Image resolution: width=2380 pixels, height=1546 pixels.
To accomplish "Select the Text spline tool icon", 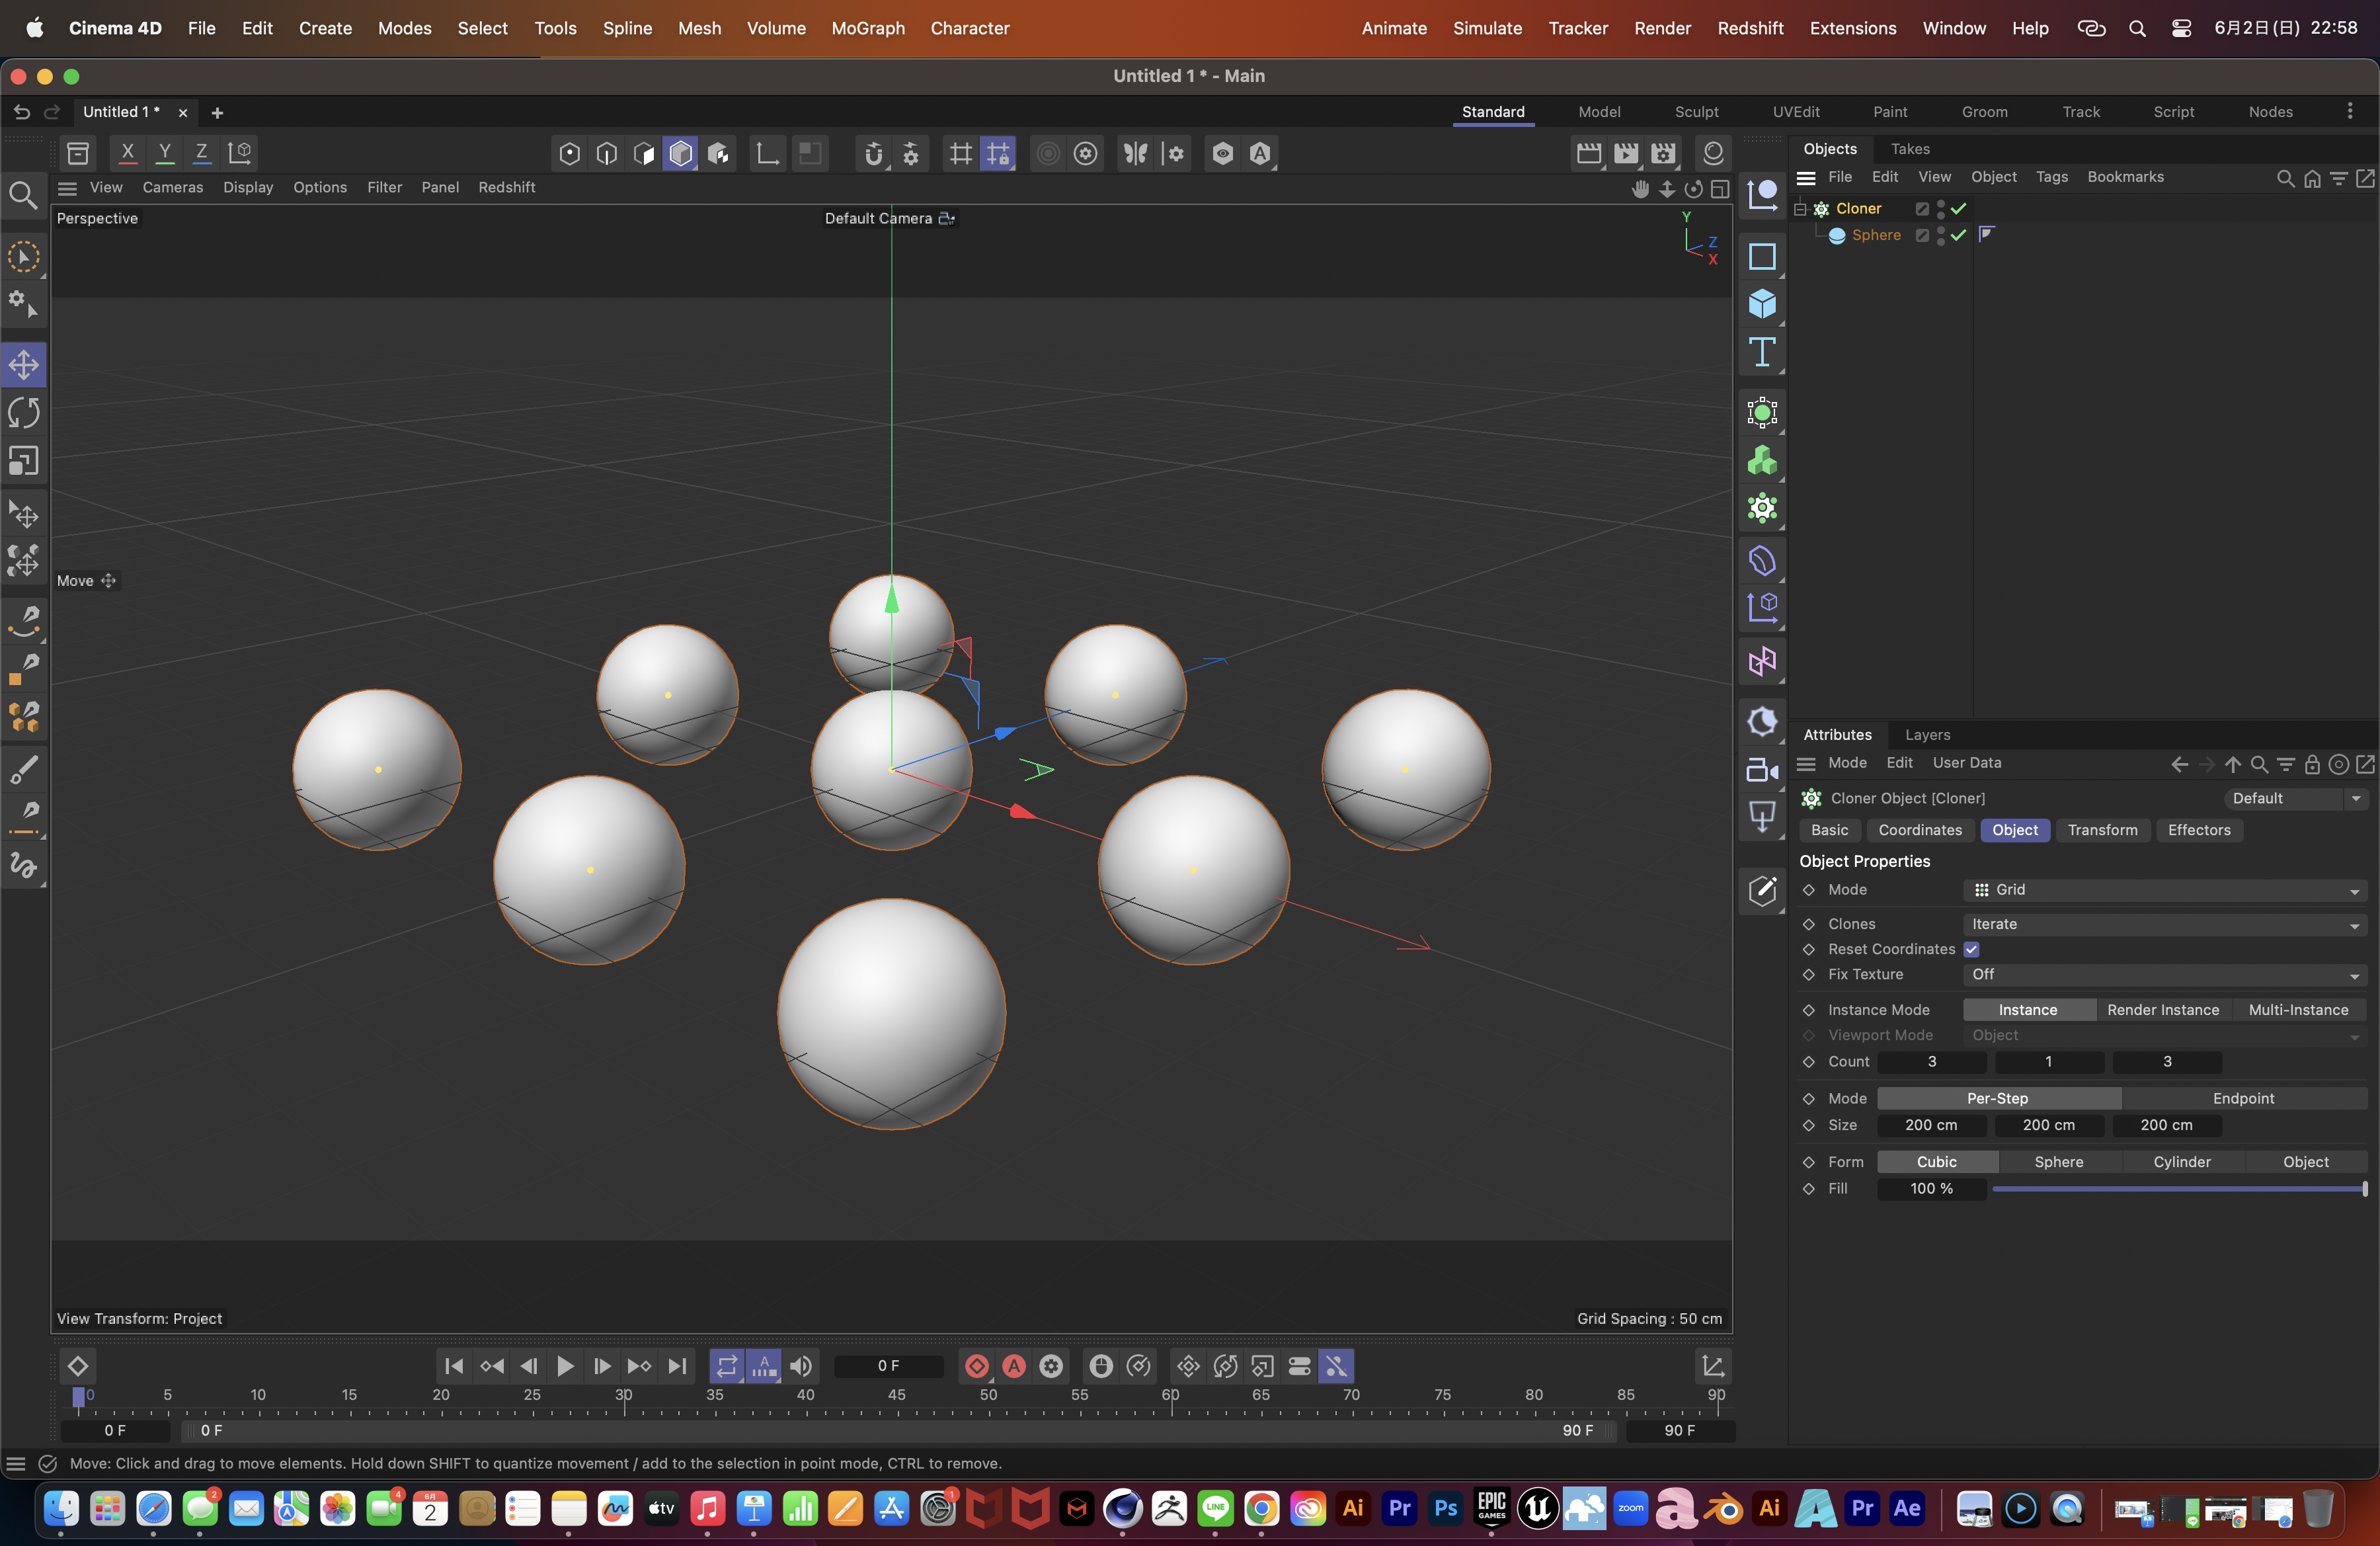I will 1762,351.
